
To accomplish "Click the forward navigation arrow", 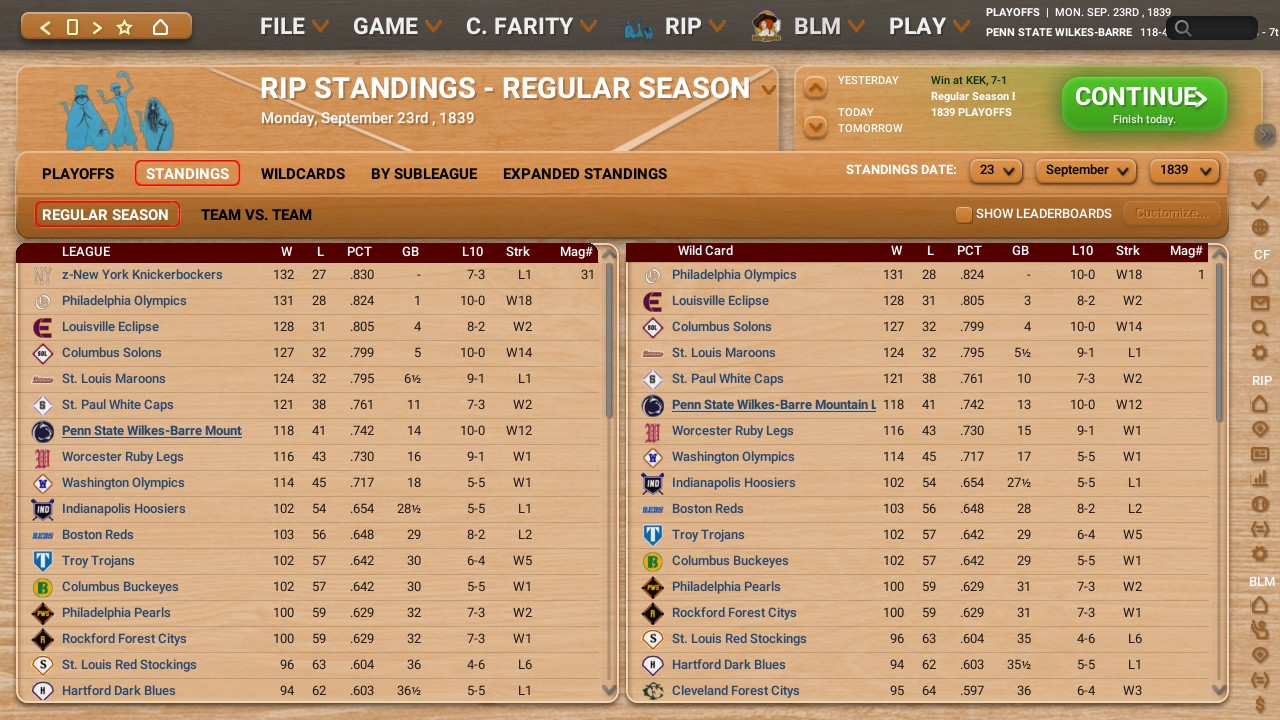I will point(97,27).
